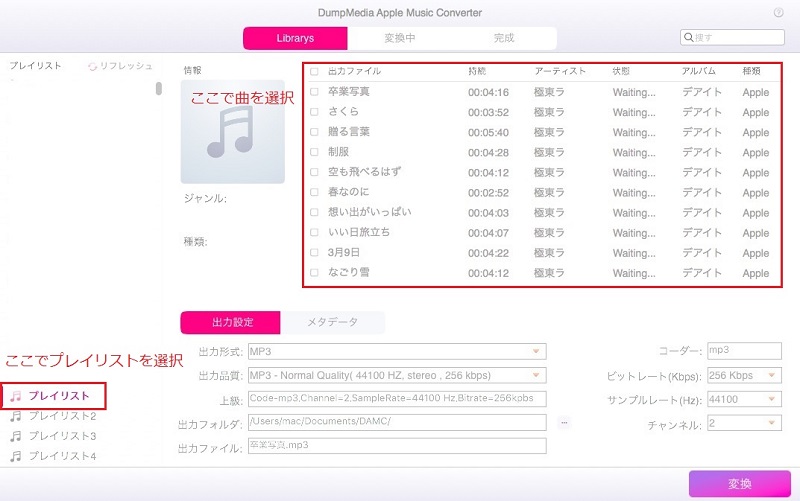Select プレイリスト2 in the sidebar

point(62,416)
